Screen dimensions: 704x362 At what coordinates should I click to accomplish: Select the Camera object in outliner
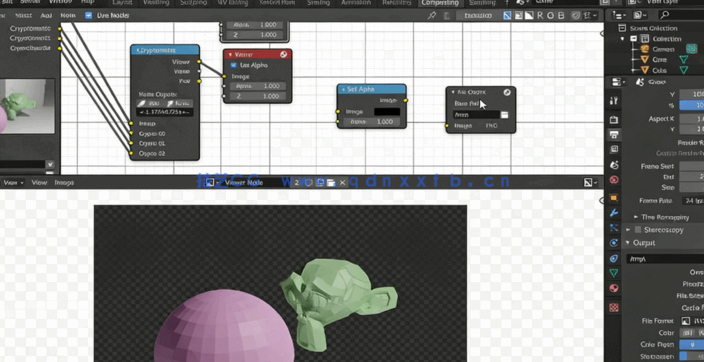coord(663,49)
